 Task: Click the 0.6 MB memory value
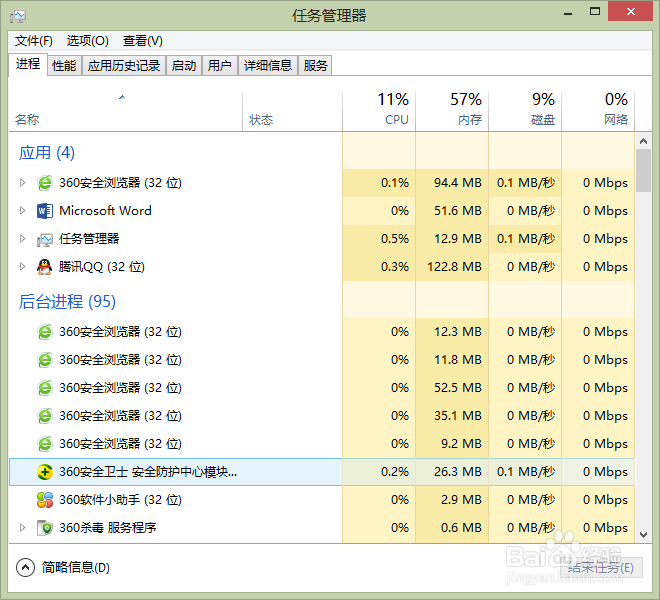[461, 528]
